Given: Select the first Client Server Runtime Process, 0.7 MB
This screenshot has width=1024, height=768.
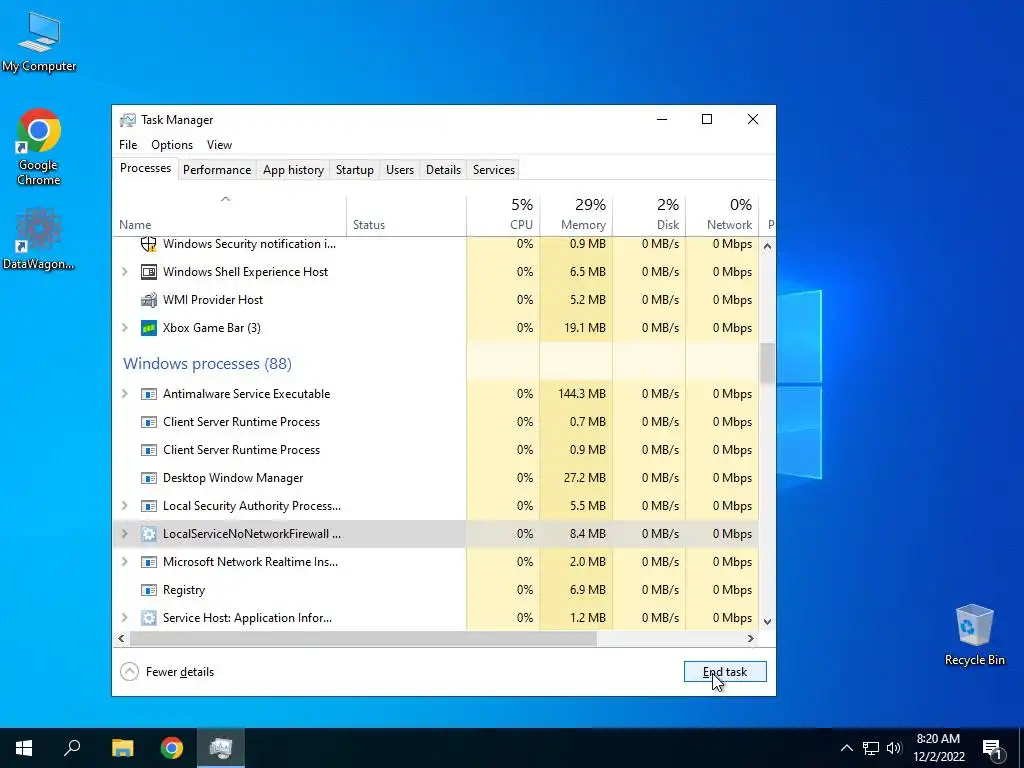Looking at the screenshot, I should pos(436,422).
